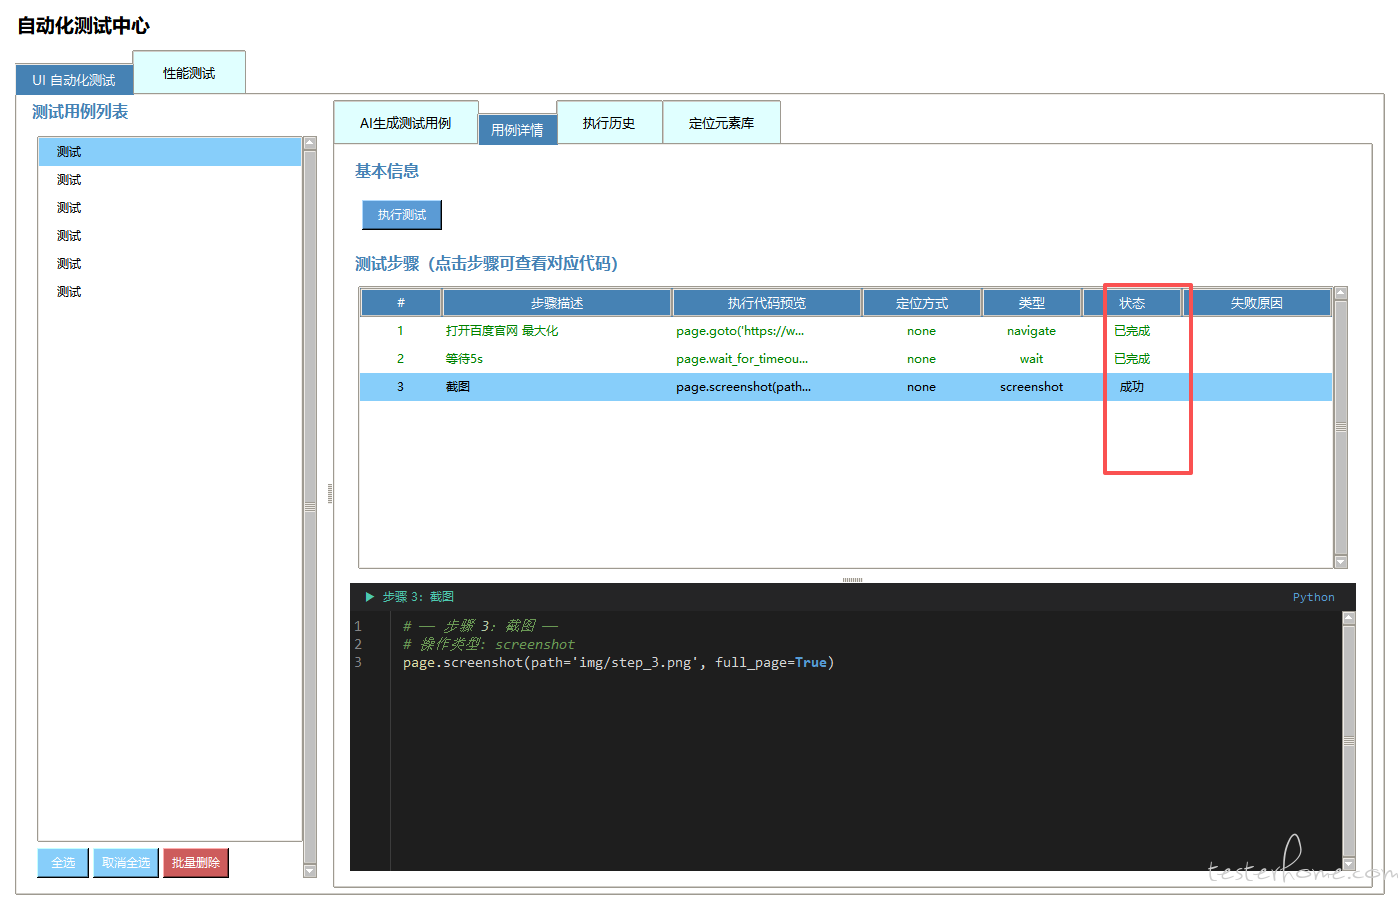Click the 全选 button

63,862
